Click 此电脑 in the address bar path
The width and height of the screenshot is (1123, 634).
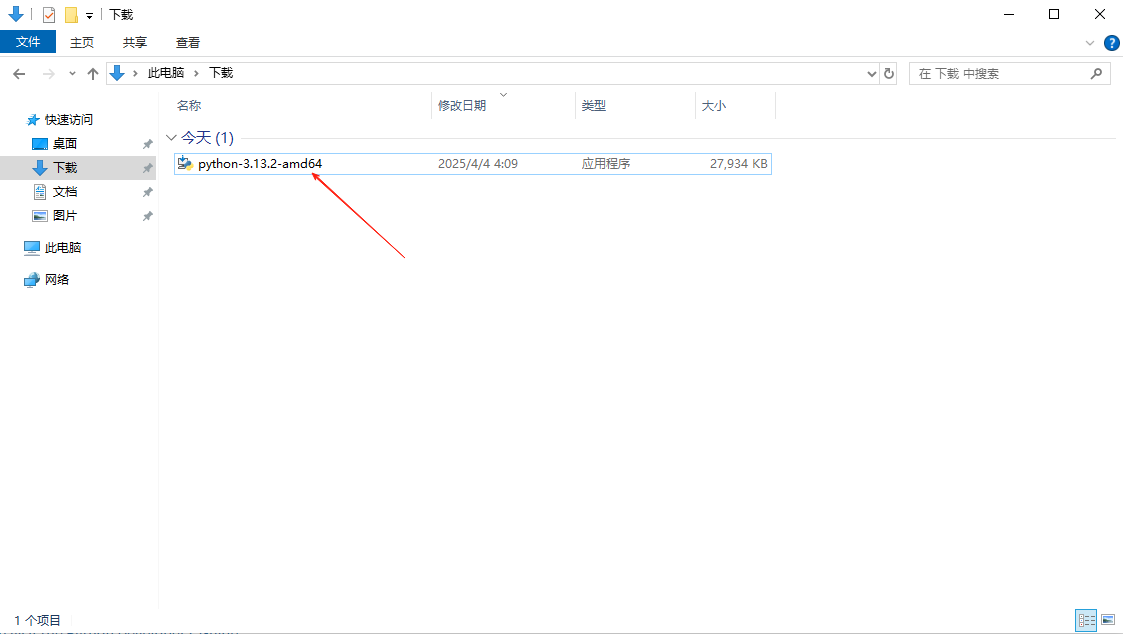[166, 73]
